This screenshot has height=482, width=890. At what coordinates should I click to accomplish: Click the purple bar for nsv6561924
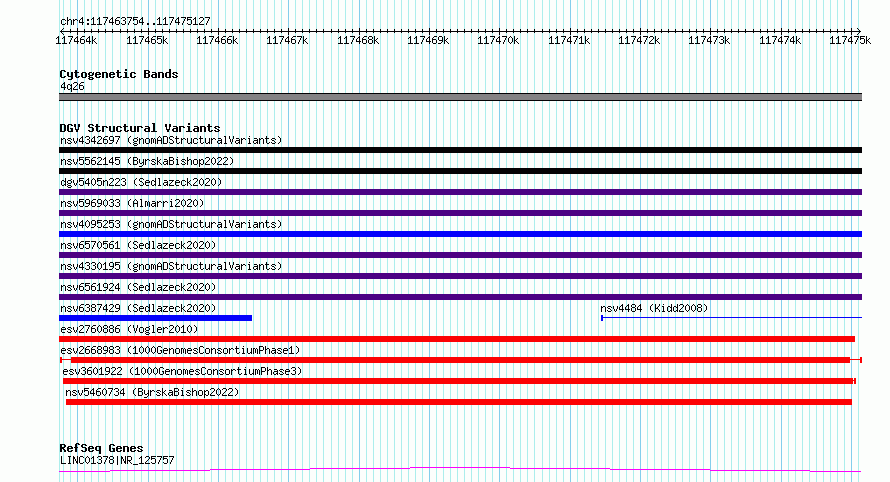(460, 297)
